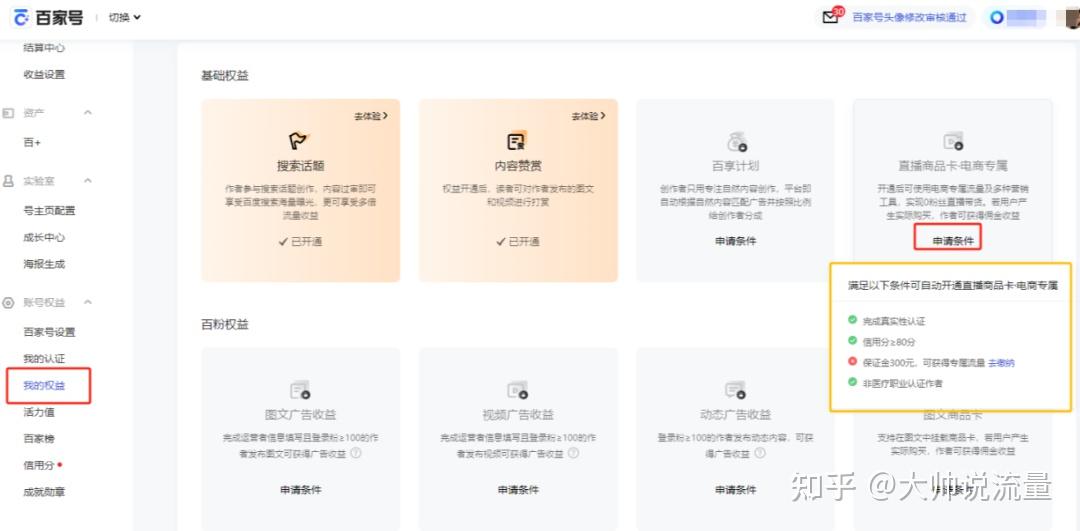Click 百粉权益 section heading

225,324
